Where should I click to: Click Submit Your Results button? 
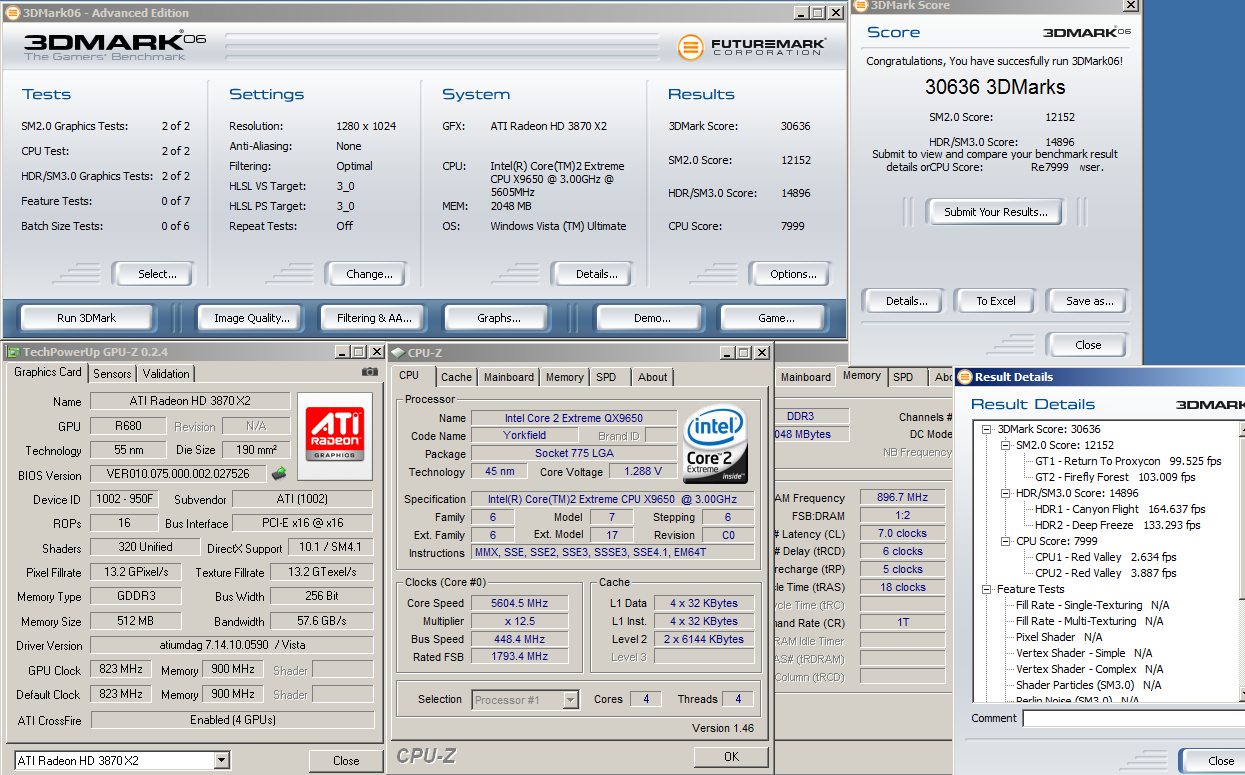[996, 212]
